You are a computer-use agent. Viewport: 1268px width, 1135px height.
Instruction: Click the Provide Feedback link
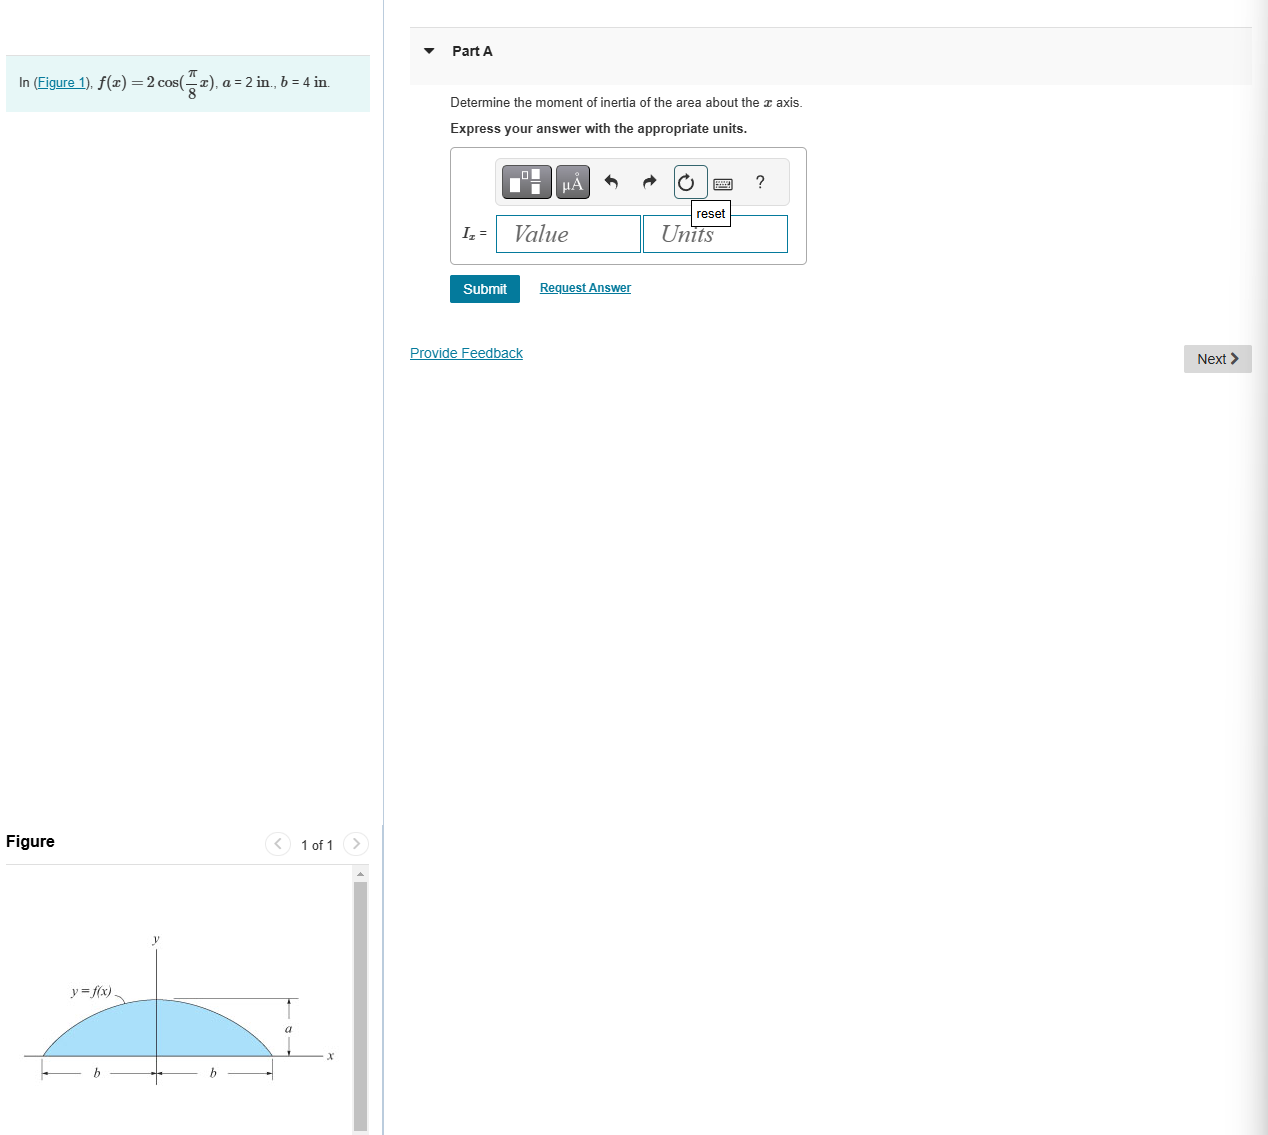coord(466,352)
